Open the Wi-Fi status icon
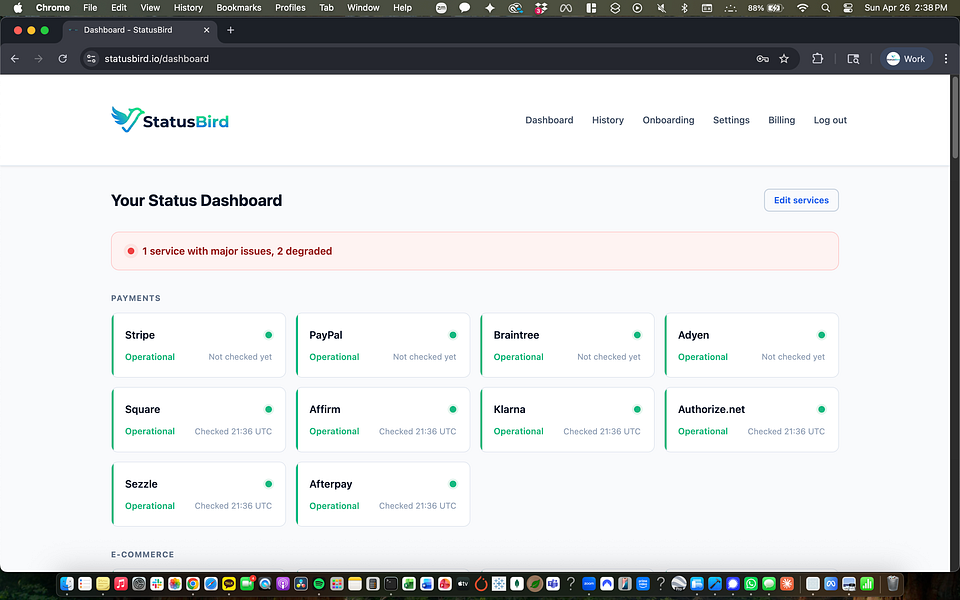 803,8
